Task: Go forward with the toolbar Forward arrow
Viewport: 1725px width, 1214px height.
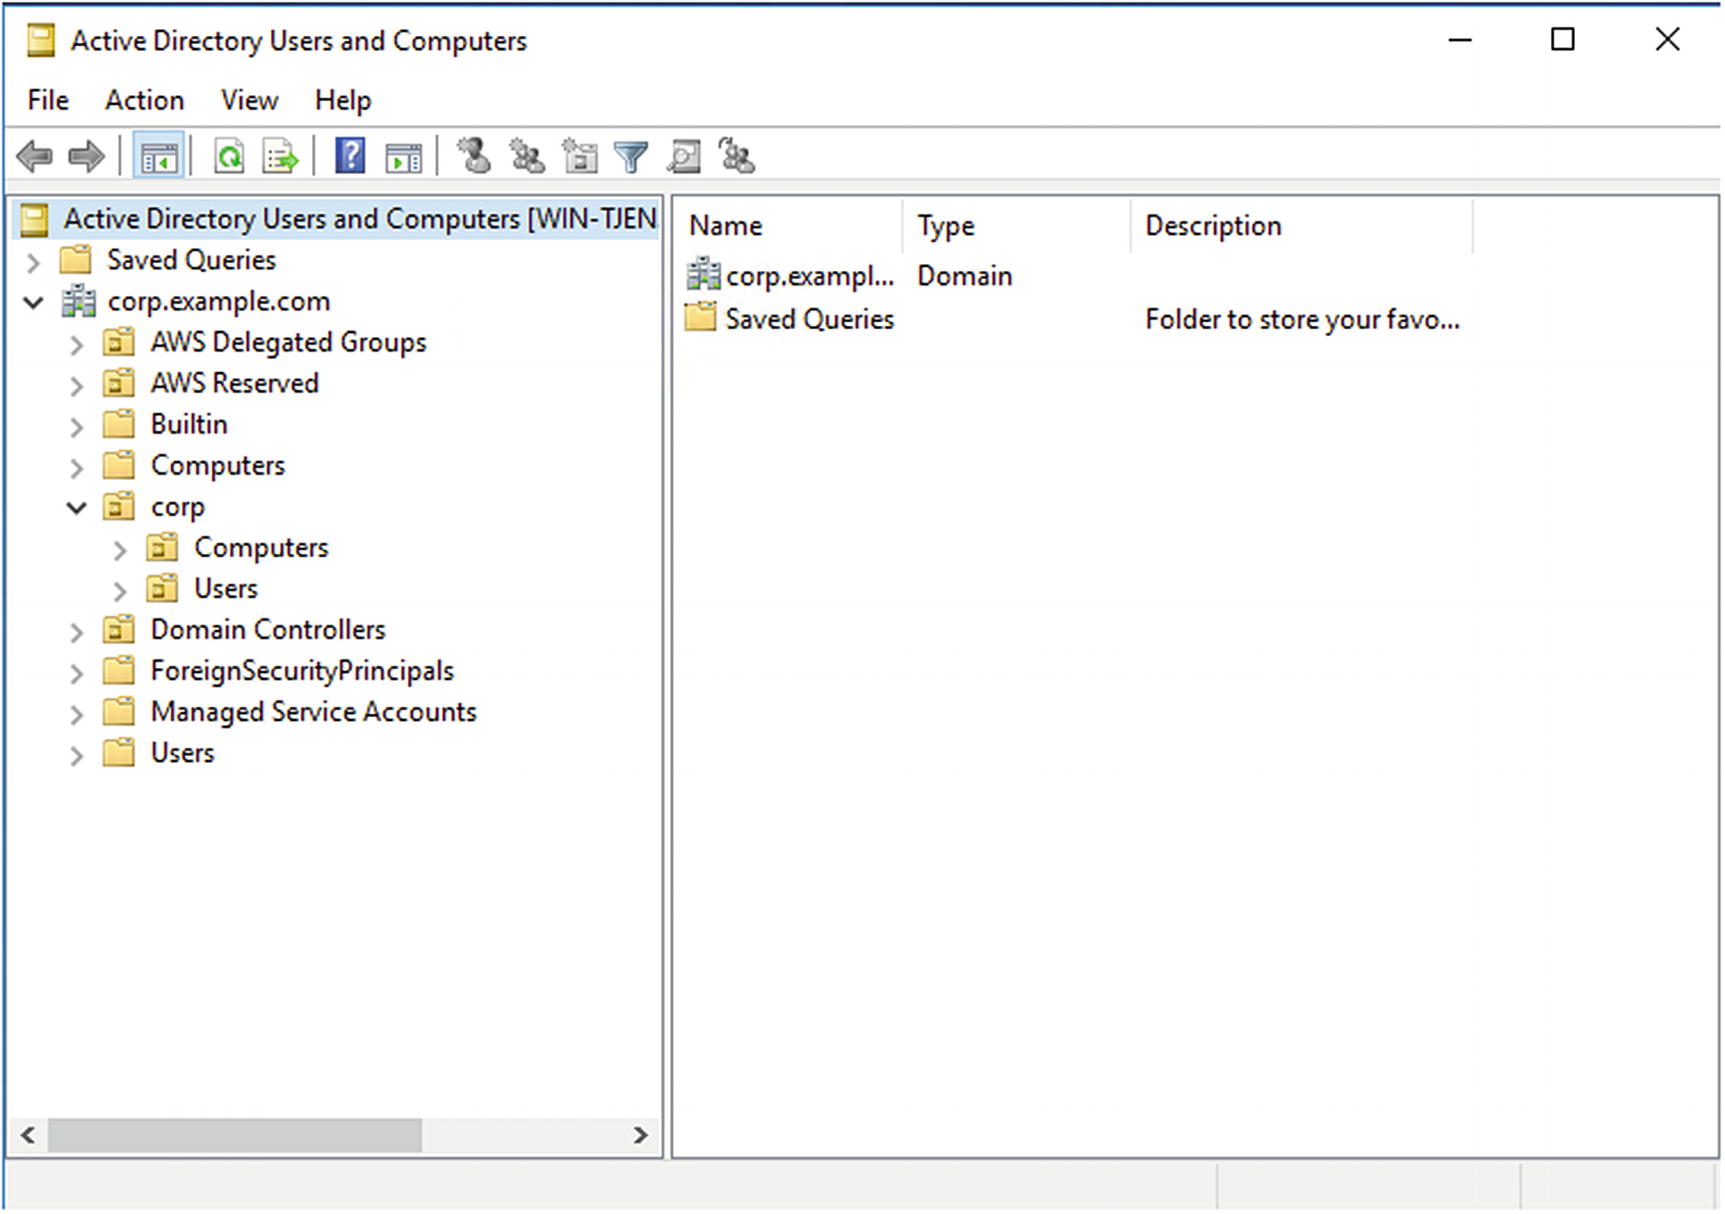Action: (x=86, y=157)
